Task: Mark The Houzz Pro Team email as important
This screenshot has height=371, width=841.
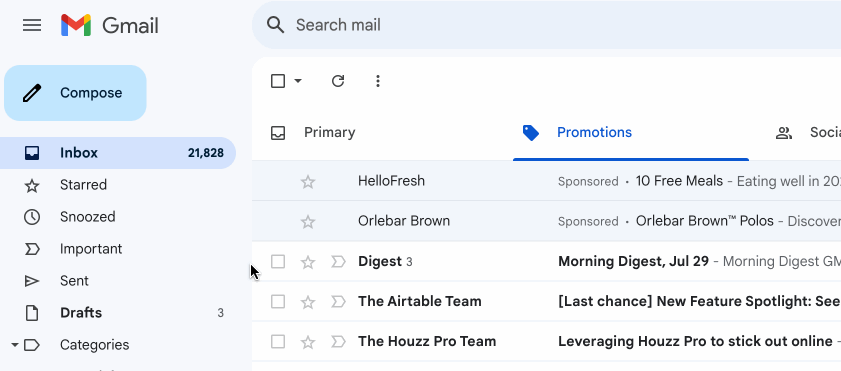Action: click(x=338, y=342)
